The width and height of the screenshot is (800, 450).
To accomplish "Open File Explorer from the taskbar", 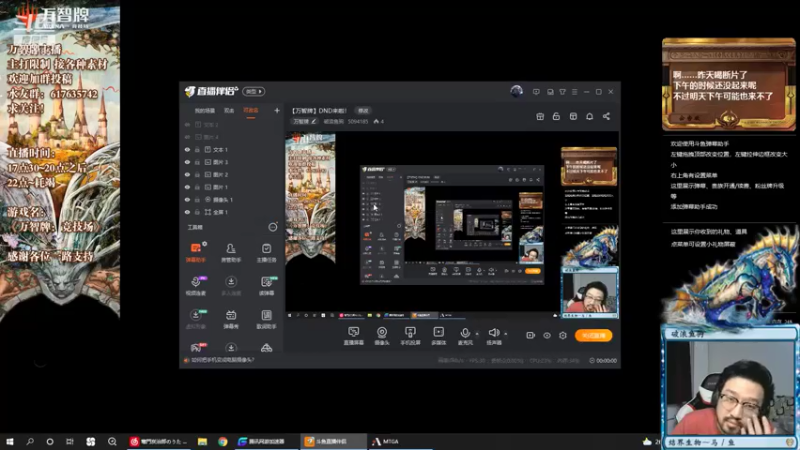I will (x=203, y=441).
